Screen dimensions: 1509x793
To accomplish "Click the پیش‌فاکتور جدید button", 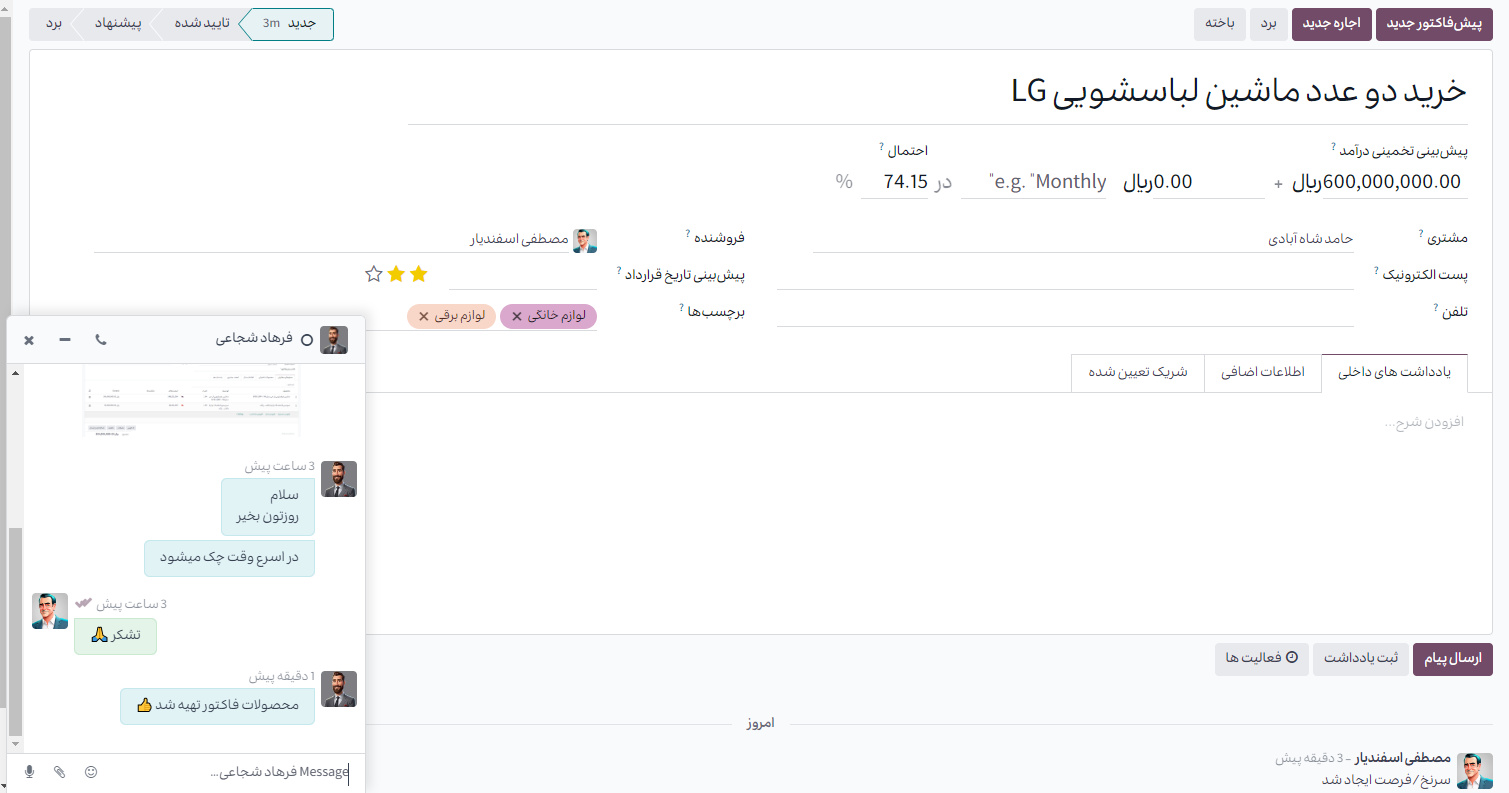I will pyautogui.click(x=1434, y=24).
